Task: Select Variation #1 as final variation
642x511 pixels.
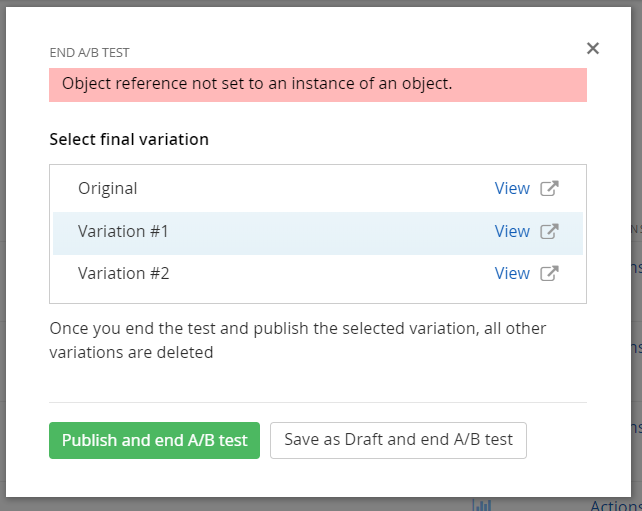Action: [318, 233]
